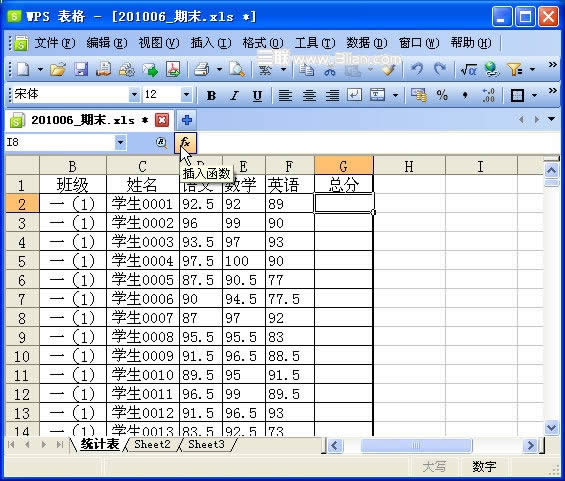The height and width of the screenshot is (481, 565).
Task: Click the Print Preview magnifier icon
Action: (237, 69)
